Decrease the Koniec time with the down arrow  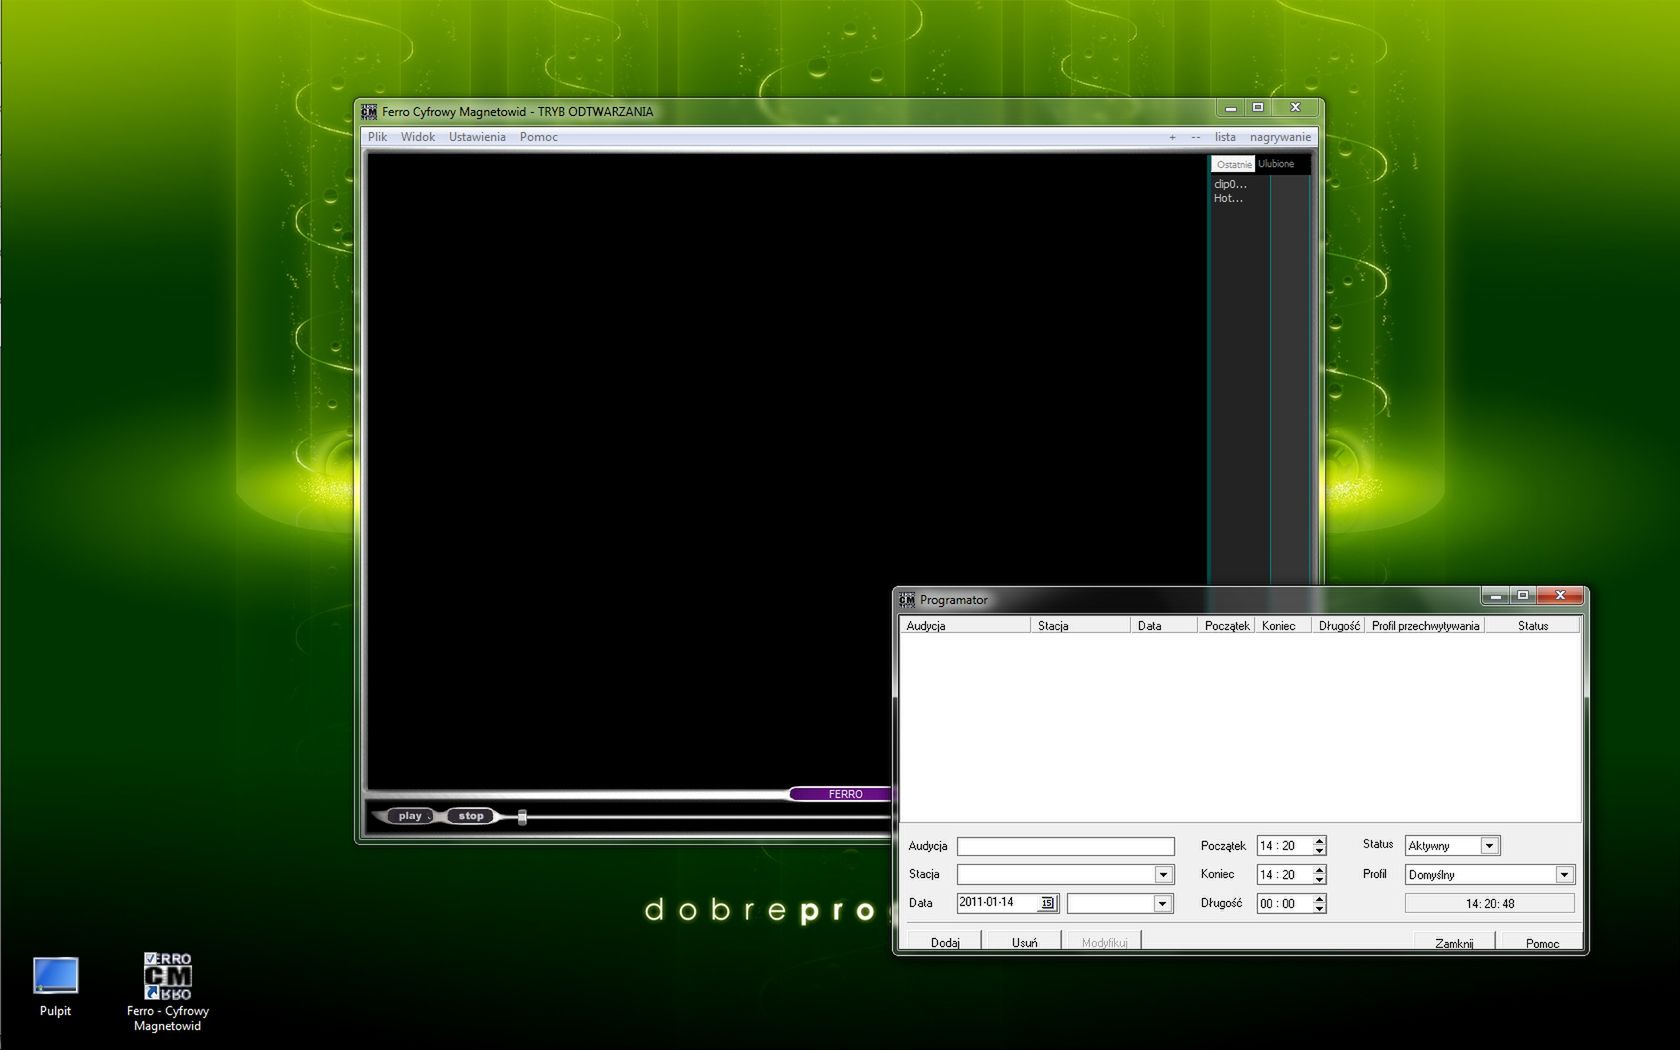(1319, 880)
